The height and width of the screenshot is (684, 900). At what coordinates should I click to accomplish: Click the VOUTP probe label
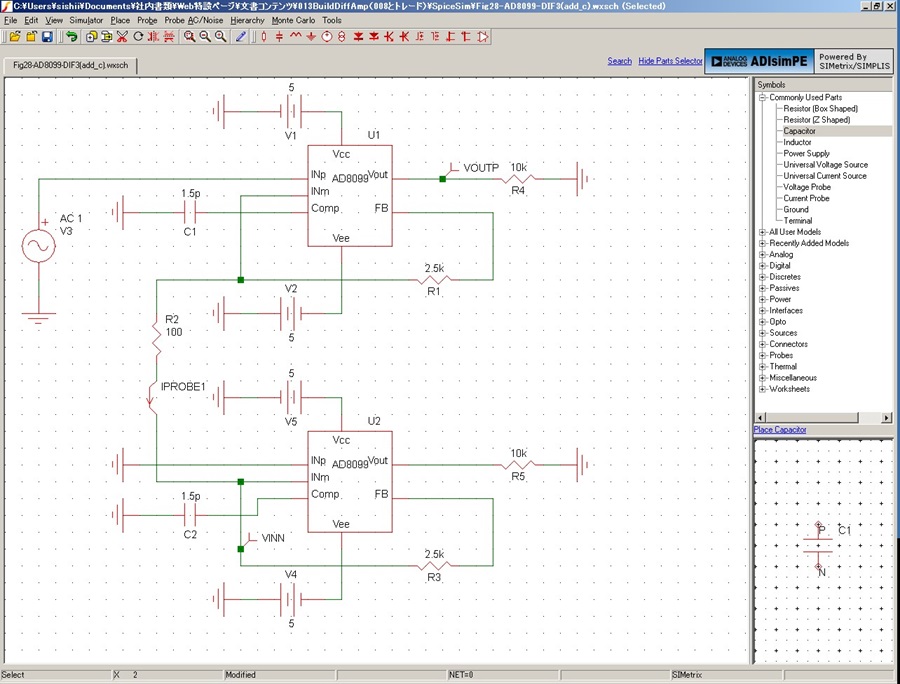tap(481, 168)
